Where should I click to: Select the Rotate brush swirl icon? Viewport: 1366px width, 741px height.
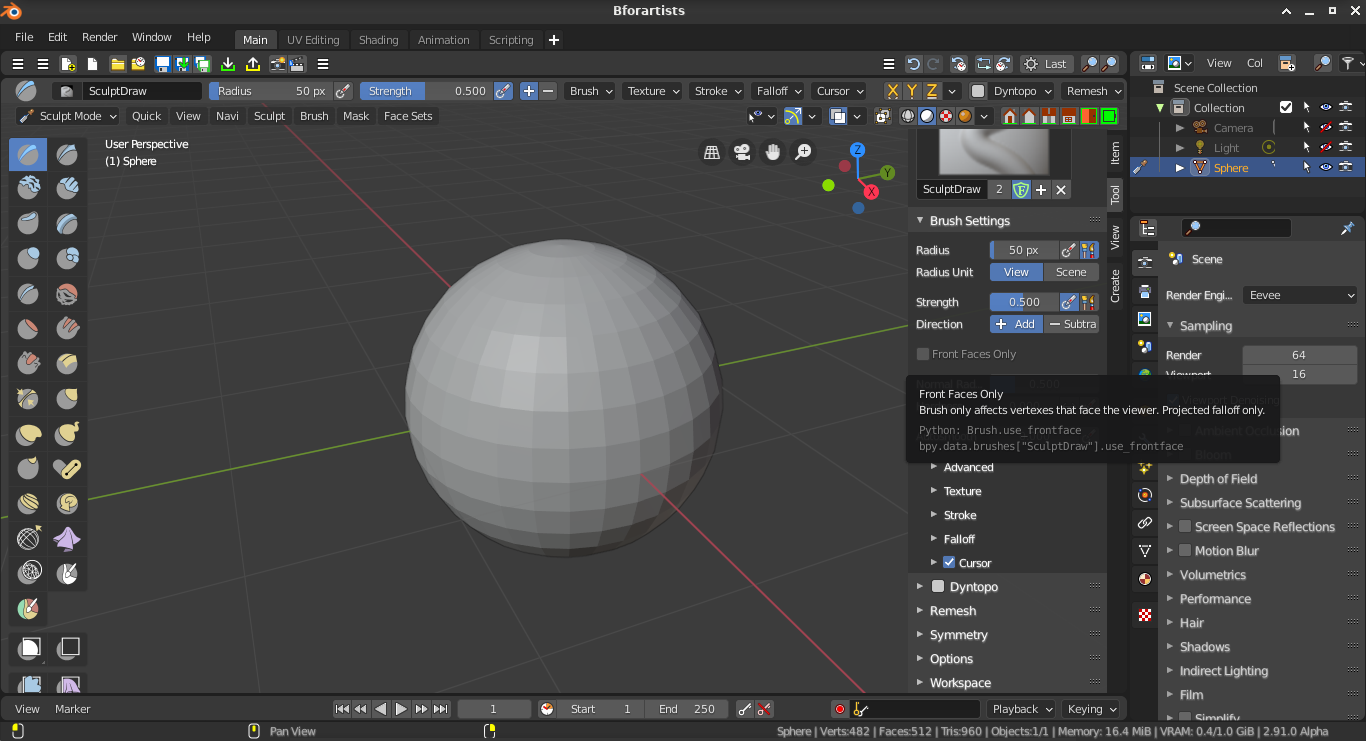click(x=67, y=504)
